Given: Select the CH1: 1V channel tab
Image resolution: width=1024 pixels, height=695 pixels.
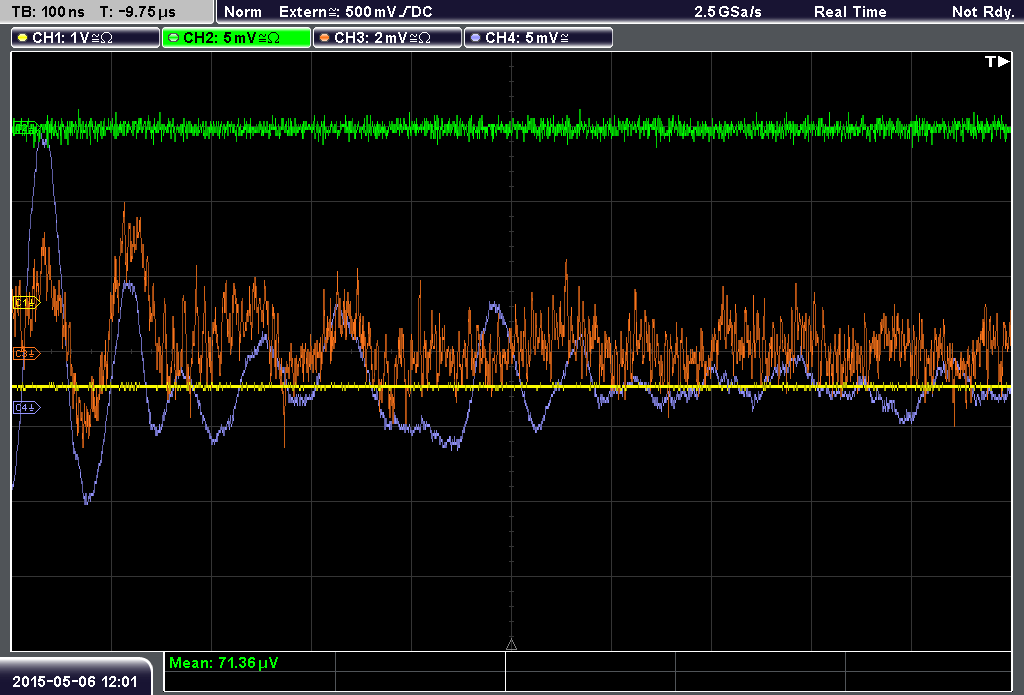Looking at the screenshot, I should 86,38.
